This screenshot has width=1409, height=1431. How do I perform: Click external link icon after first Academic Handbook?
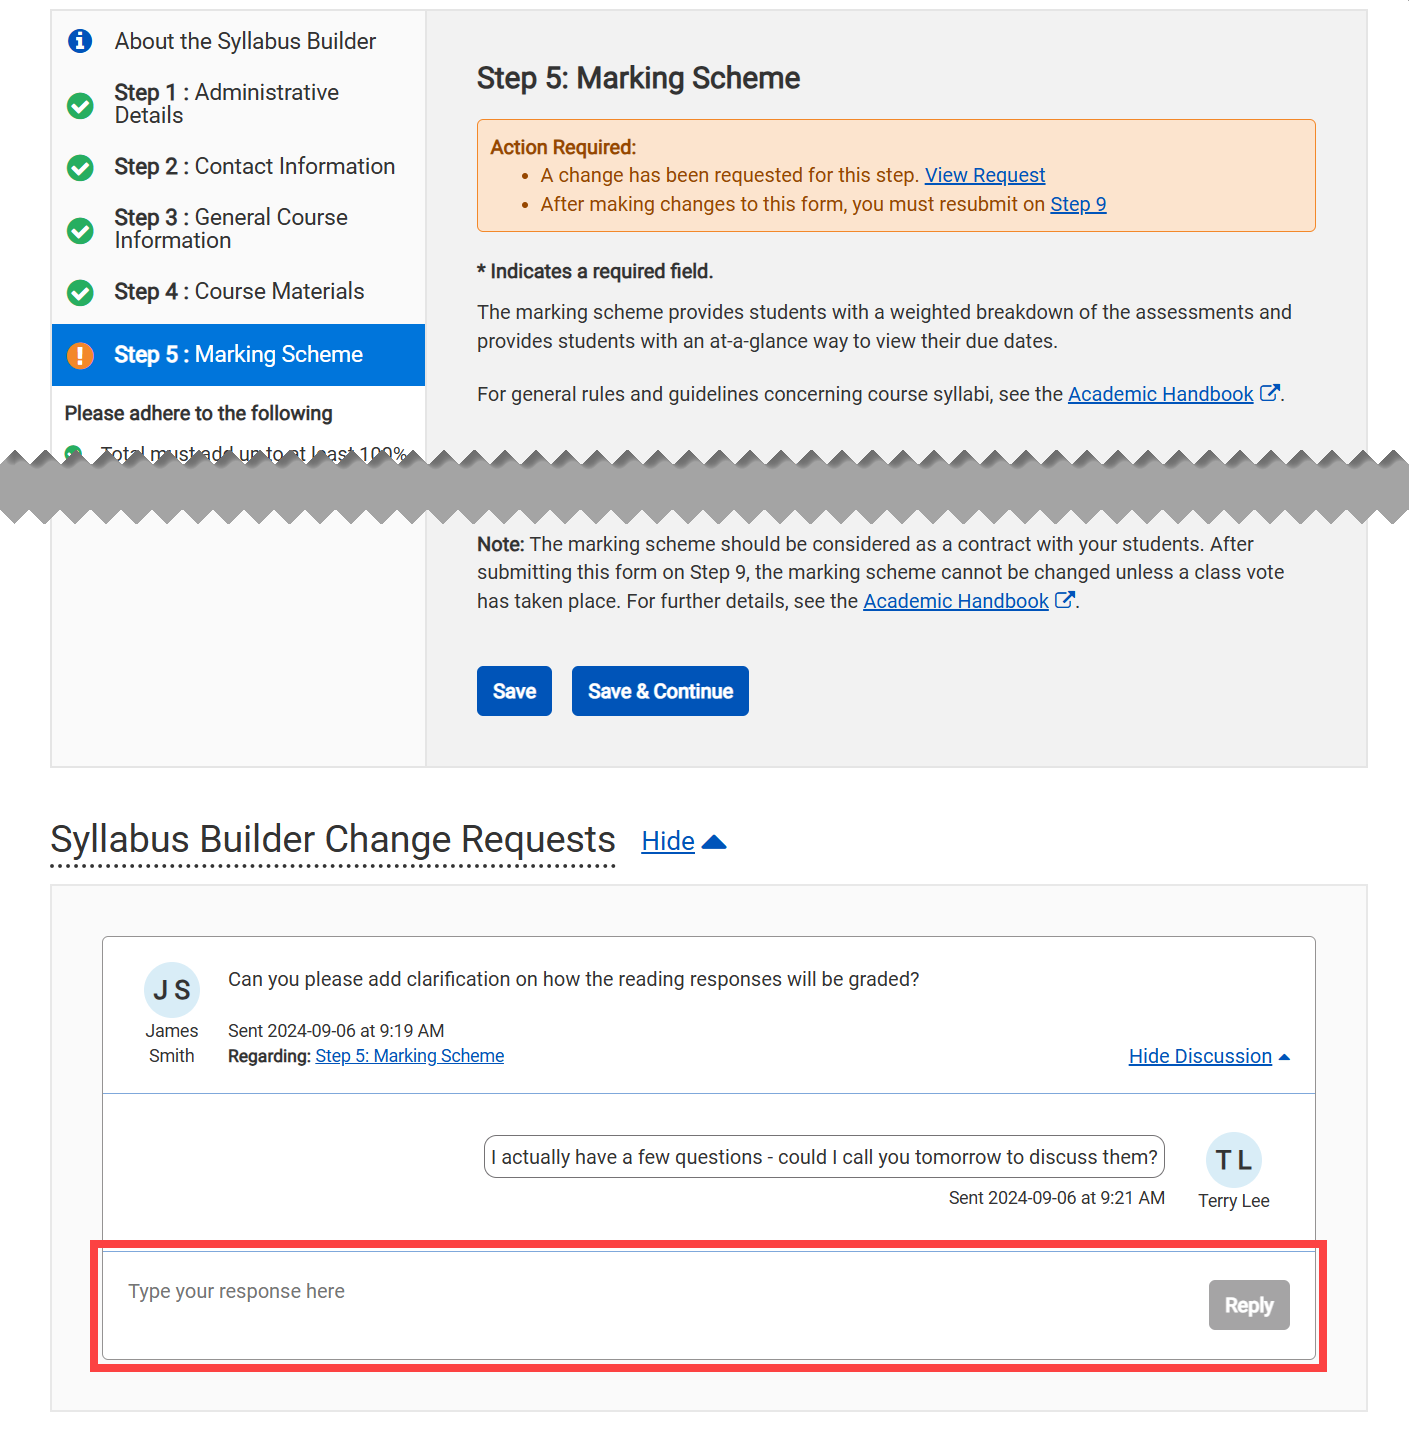click(x=1269, y=393)
